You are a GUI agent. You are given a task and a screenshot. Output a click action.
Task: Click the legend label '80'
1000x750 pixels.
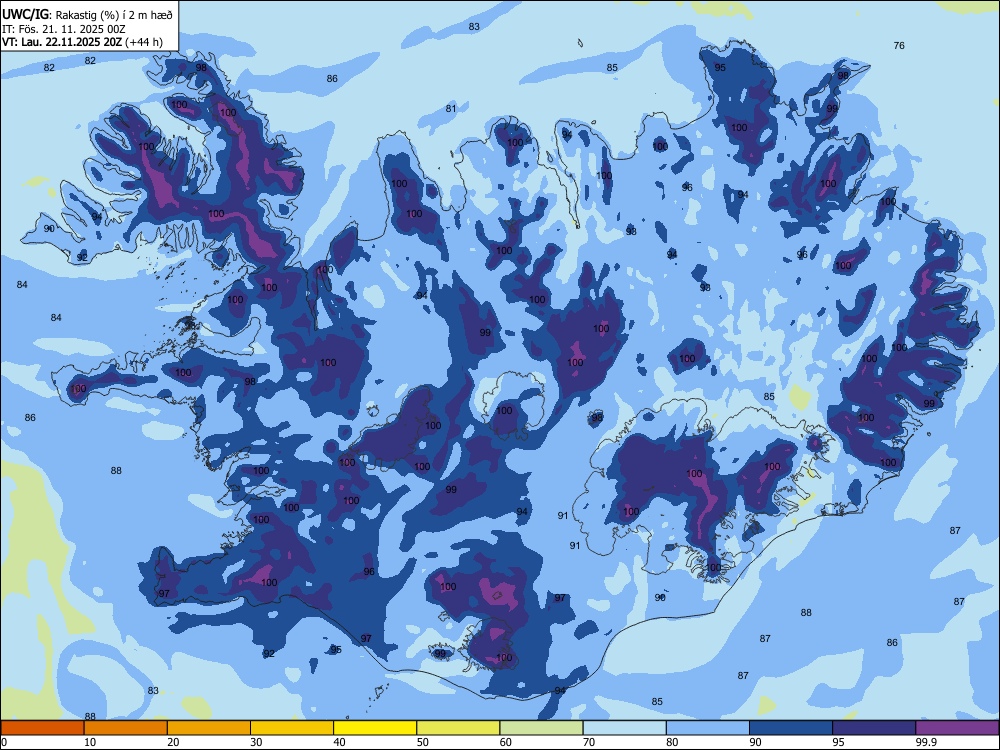(x=672, y=742)
